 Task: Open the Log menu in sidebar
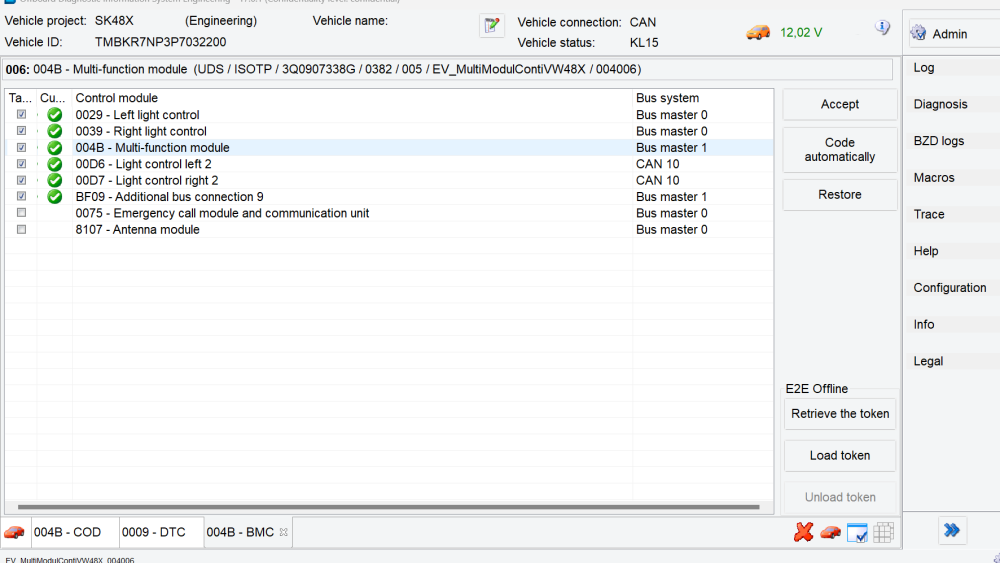pyautogui.click(x=923, y=68)
